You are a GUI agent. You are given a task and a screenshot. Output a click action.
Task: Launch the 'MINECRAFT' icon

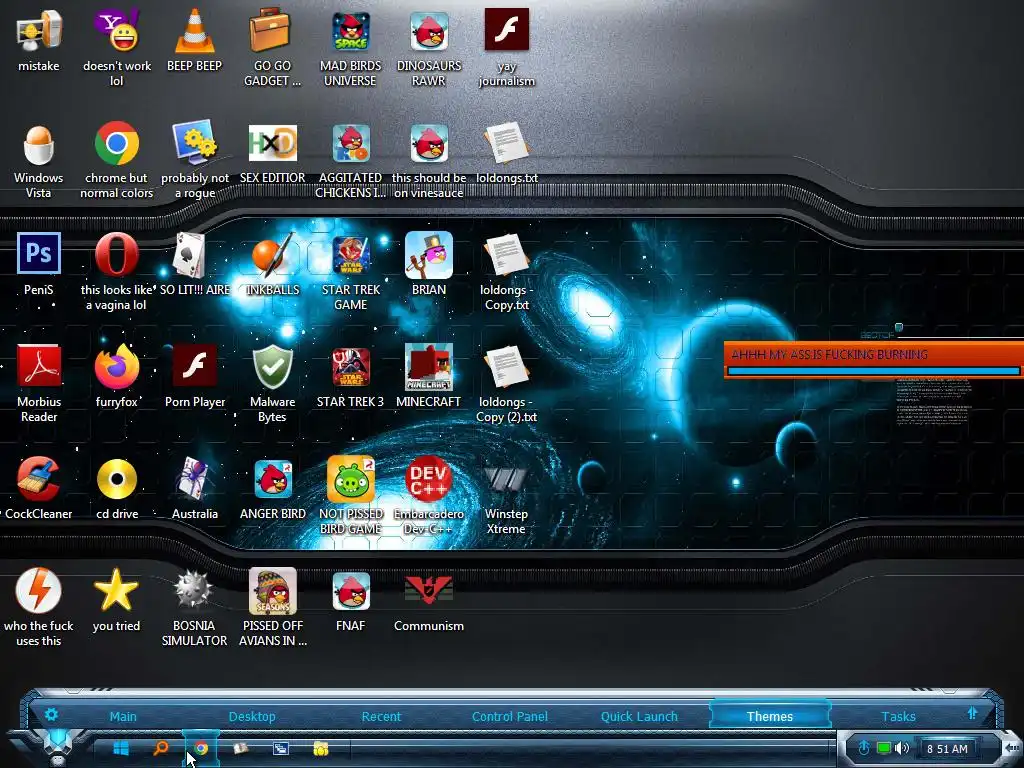pos(429,367)
